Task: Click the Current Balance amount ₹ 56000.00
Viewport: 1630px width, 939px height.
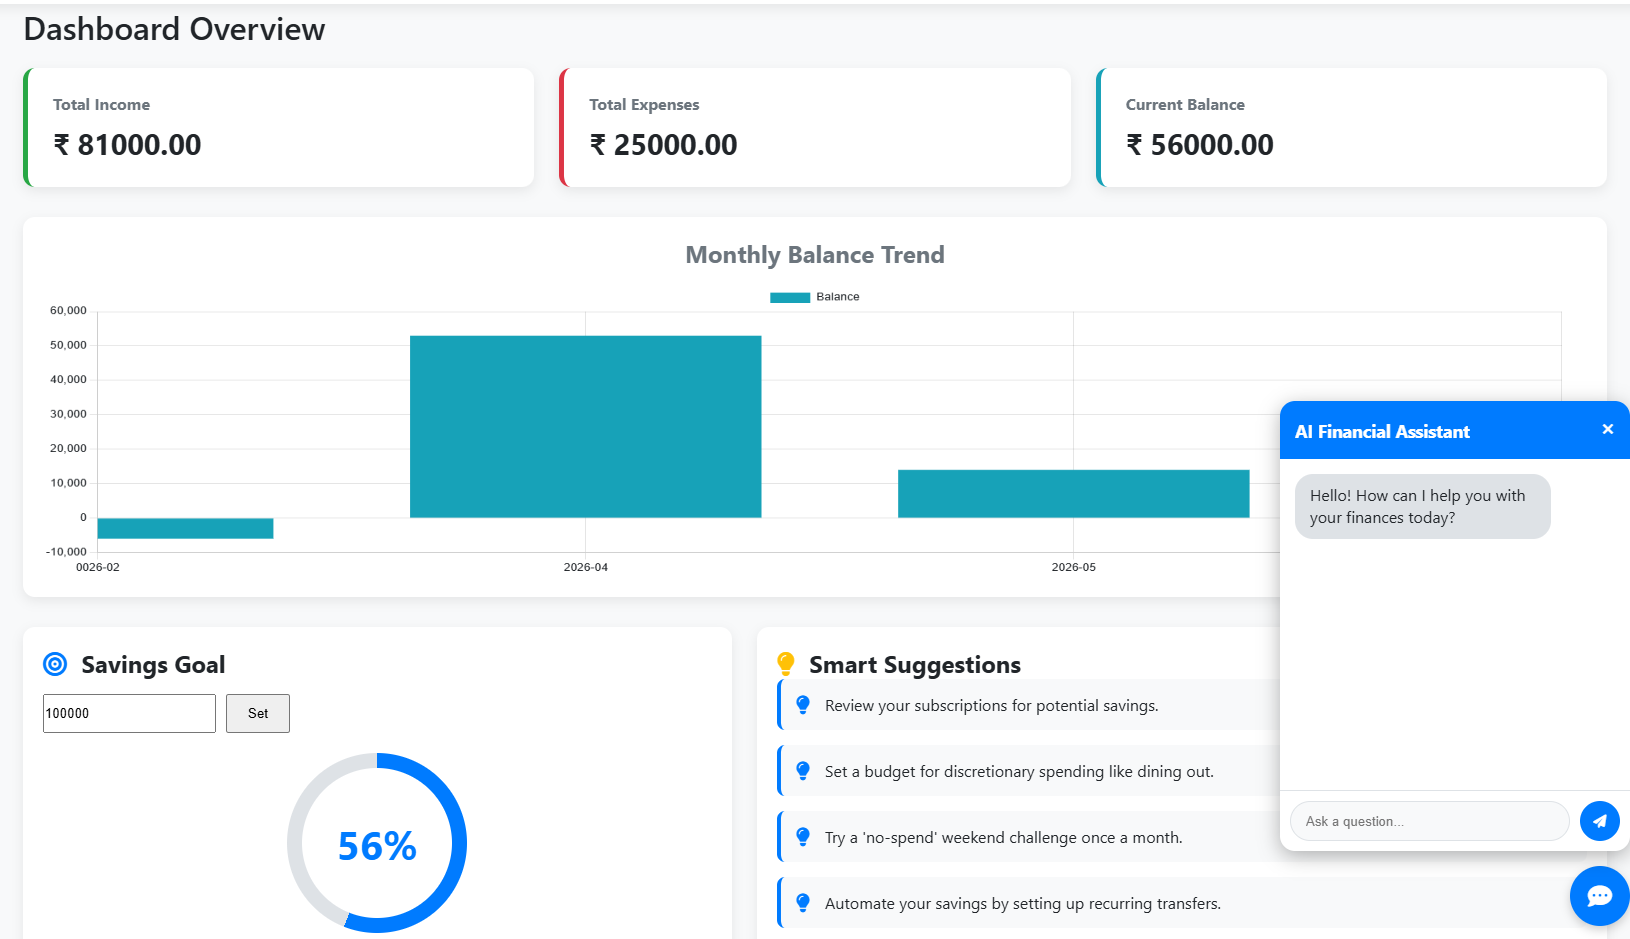Action: pyautogui.click(x=1200, y=145)
